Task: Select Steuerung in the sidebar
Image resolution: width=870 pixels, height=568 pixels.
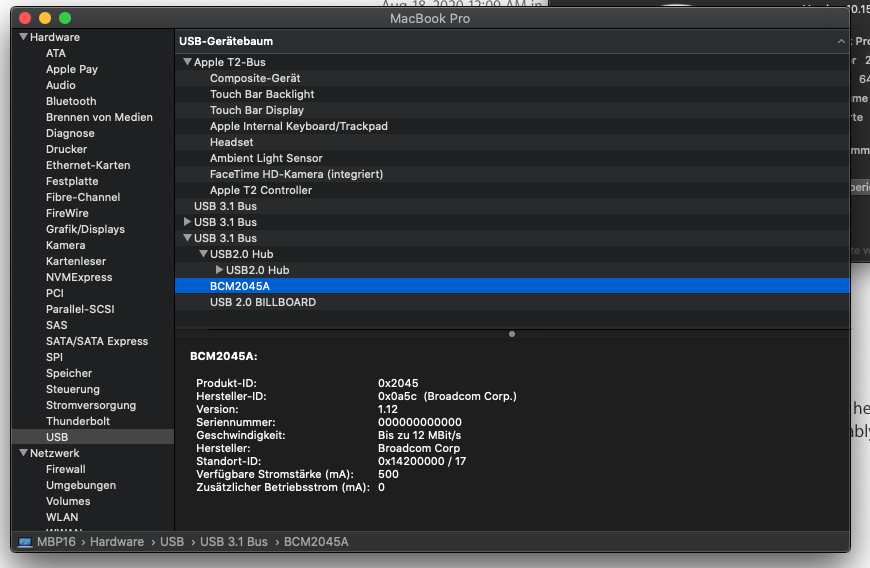Action: point(73,389)
